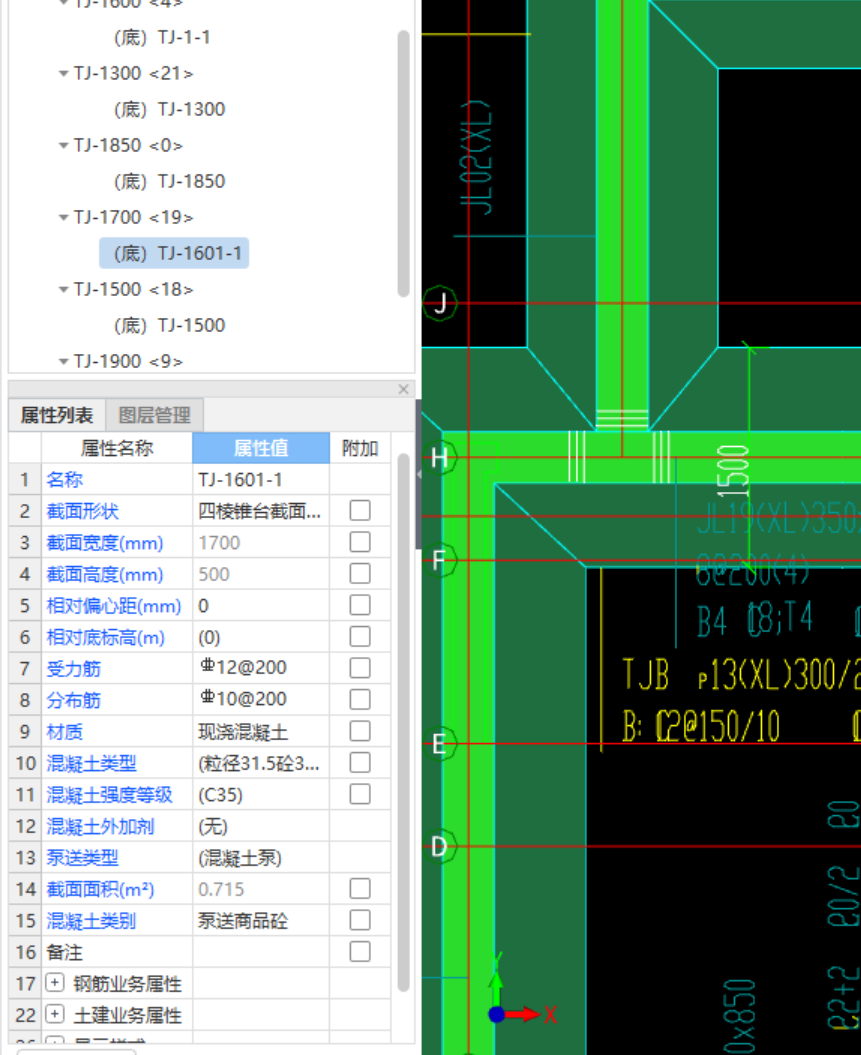The image size is (861, 1055).
Task: Click the 泵送类型 property link
Action: click(x=83, y=858)
